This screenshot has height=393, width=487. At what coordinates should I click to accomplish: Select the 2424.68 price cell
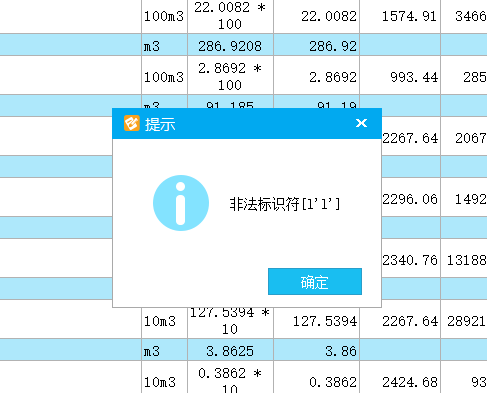pos(400,377)
